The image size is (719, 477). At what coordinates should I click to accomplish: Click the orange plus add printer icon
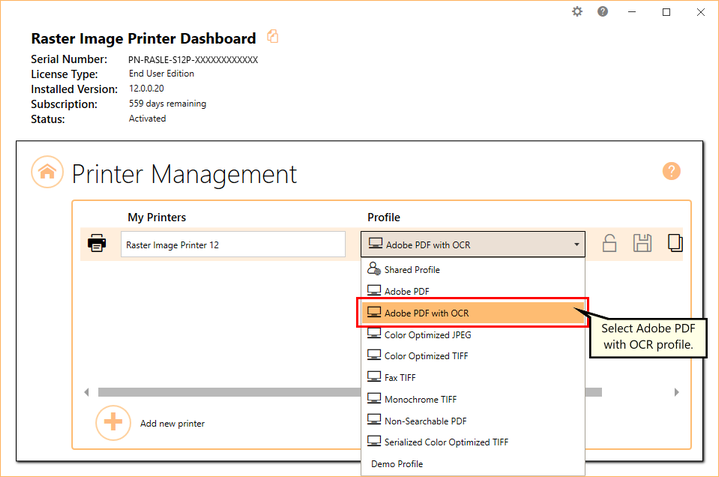(113, 422)
